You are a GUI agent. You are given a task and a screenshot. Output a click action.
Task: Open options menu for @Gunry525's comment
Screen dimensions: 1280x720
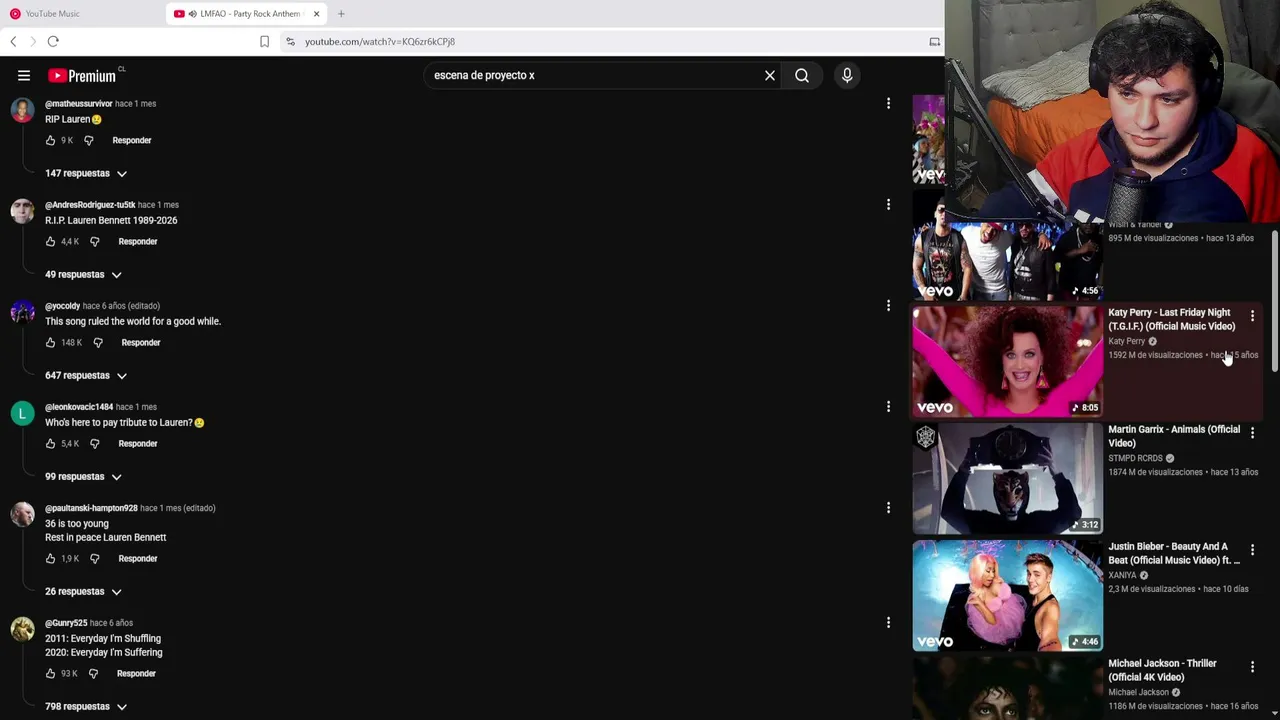(x=888, y=622)
